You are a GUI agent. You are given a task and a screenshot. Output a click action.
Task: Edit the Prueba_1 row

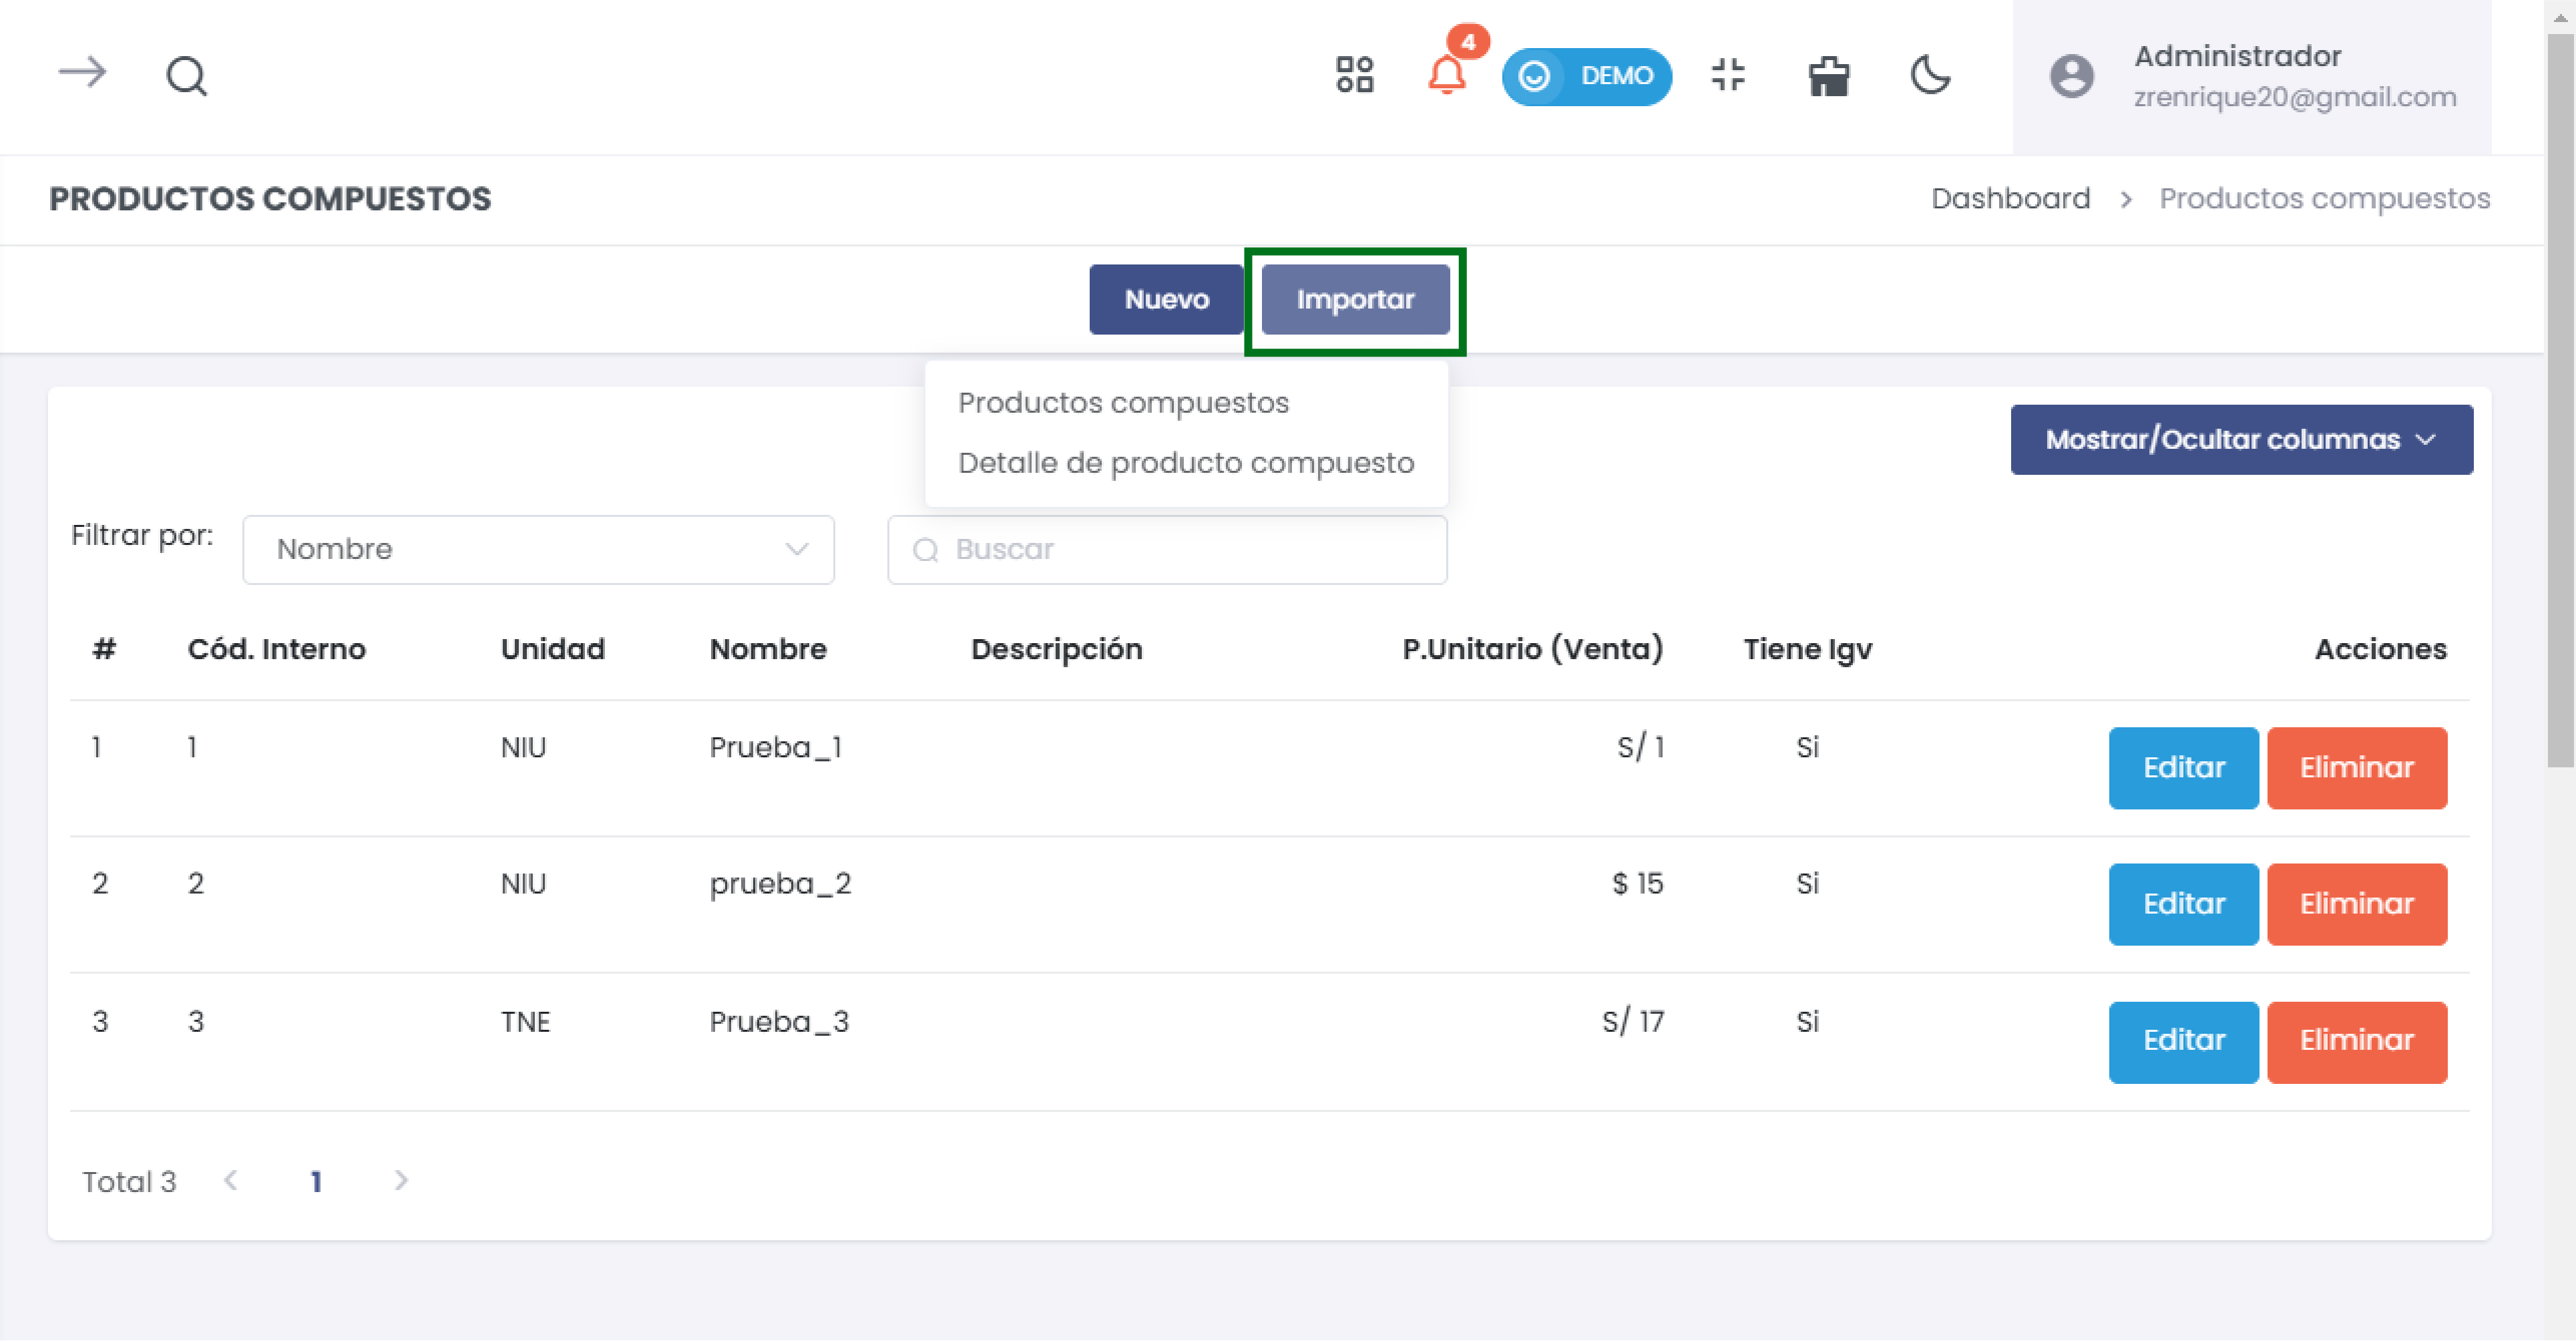[2183, 767]
